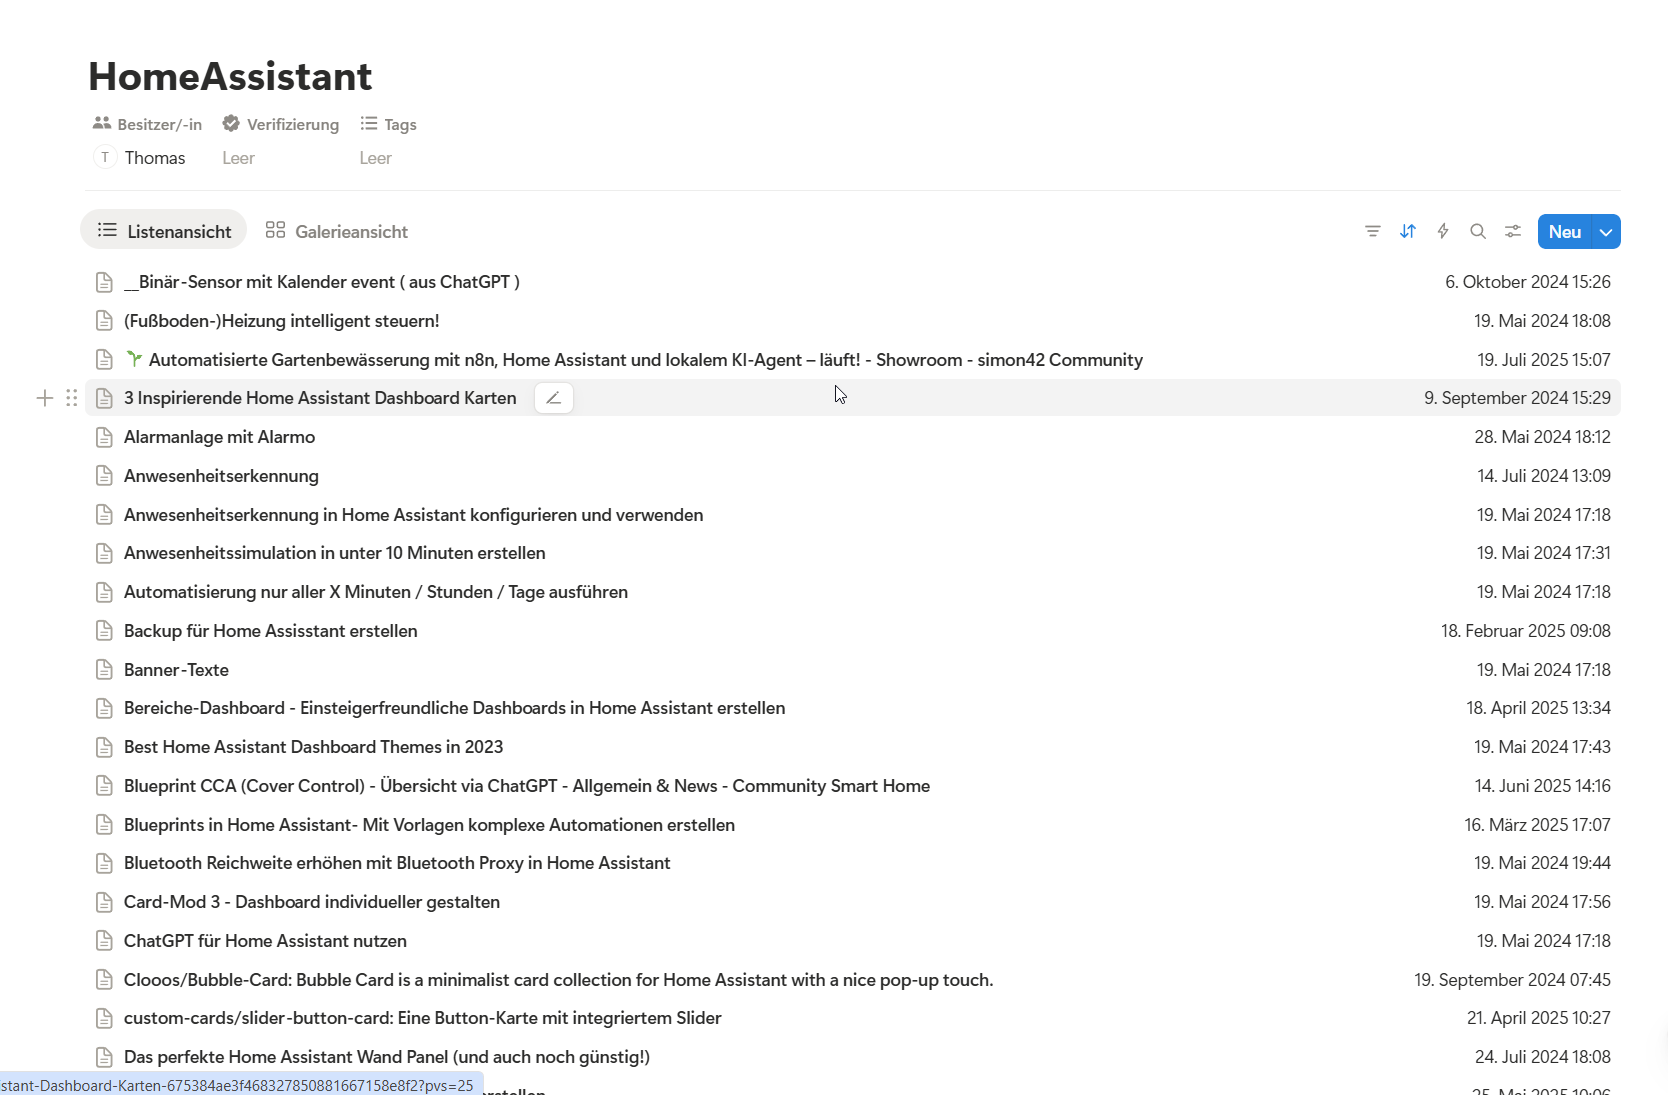Click the page icon beside Anwesenheitserkennung
Screen dimensions: 1668x1095
[104, 476]
